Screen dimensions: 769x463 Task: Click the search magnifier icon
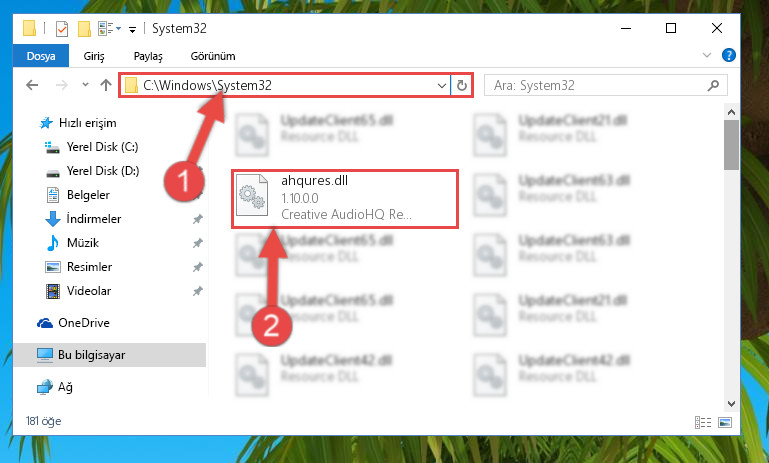click(x=713, y=85)
